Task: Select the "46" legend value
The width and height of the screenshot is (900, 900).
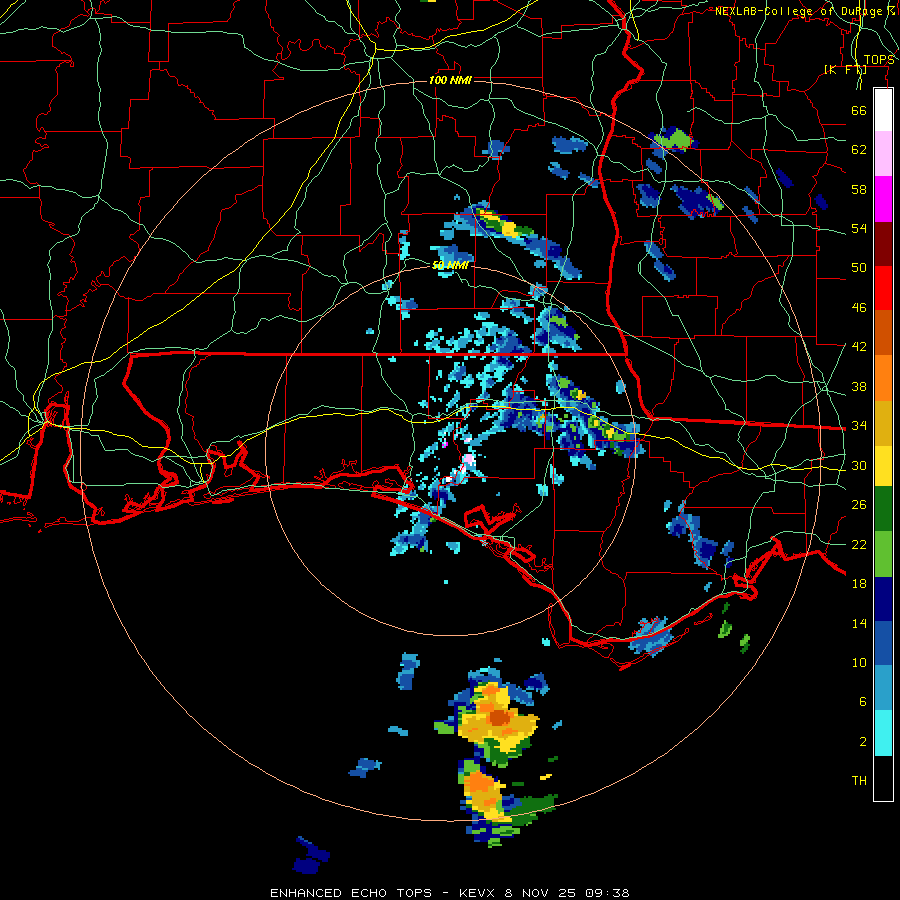Action: [859, 308]
